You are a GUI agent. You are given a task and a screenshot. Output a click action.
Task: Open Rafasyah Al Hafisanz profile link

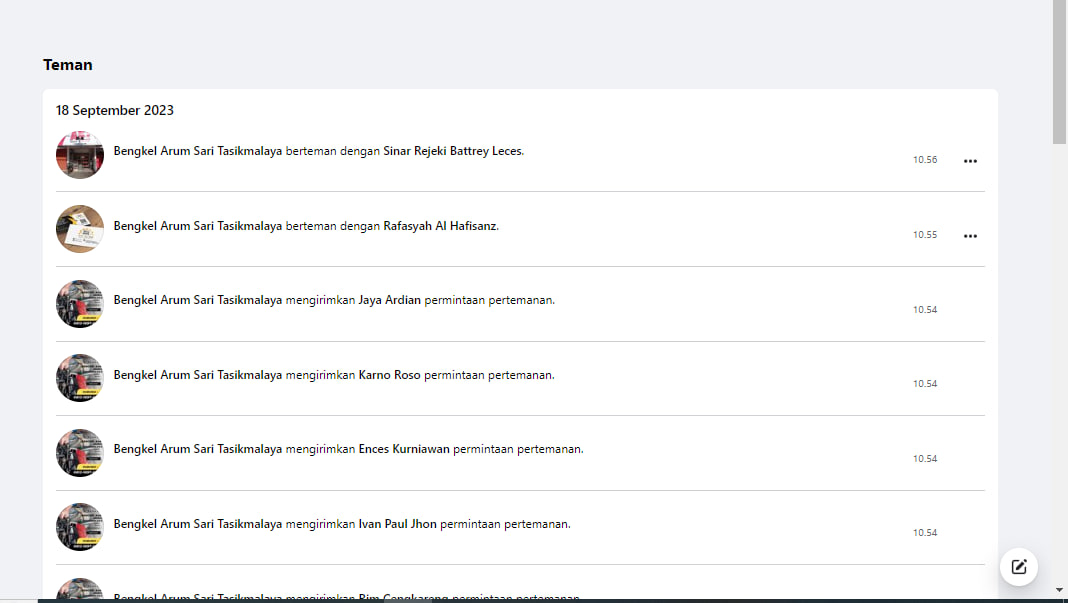tap(440, 226)
